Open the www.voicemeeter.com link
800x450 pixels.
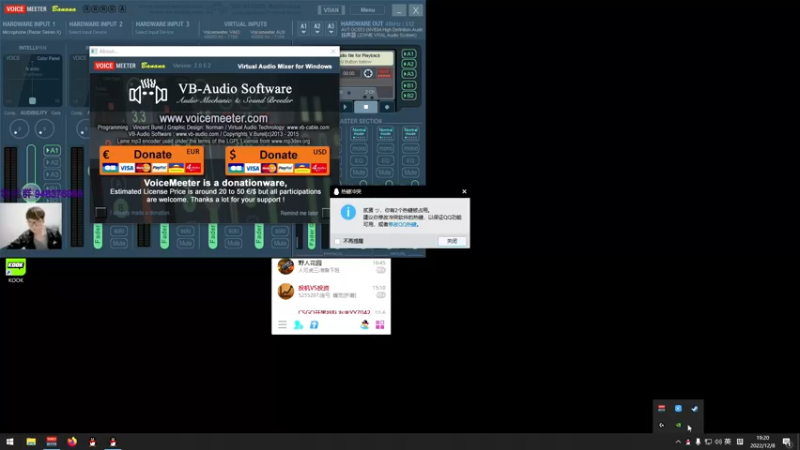[213, 118]
